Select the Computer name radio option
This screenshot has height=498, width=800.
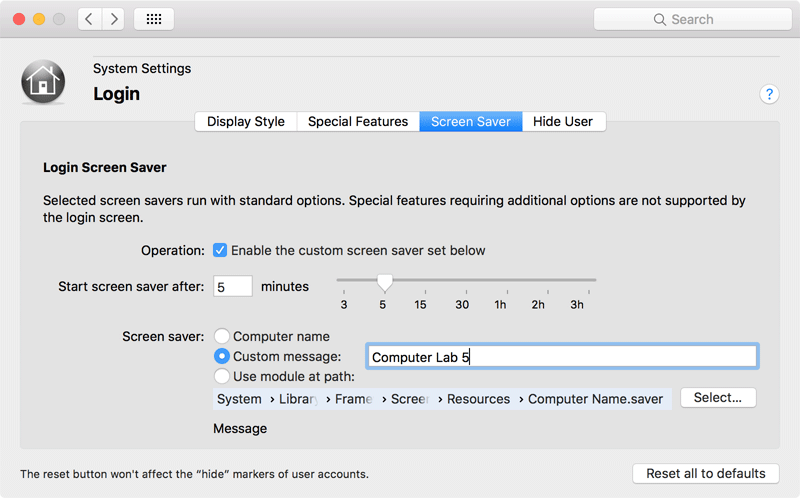[221, 336]
